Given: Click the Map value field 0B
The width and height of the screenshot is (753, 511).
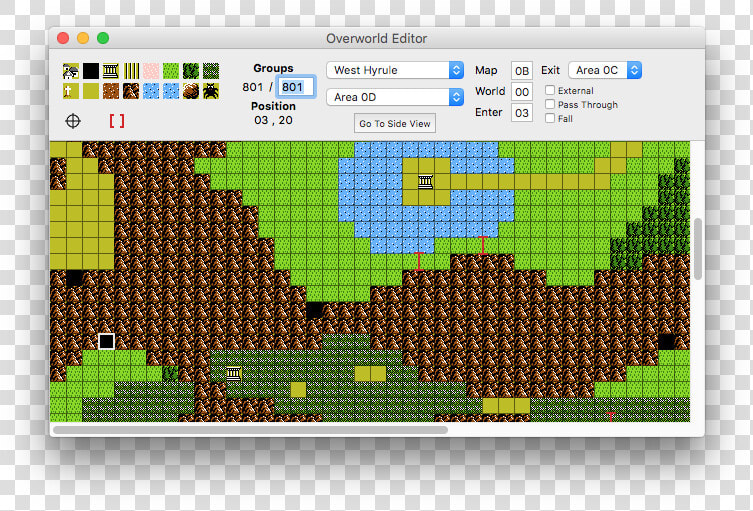Looking at the screenshot, I should pyautogui.click(x=522, y=71).
